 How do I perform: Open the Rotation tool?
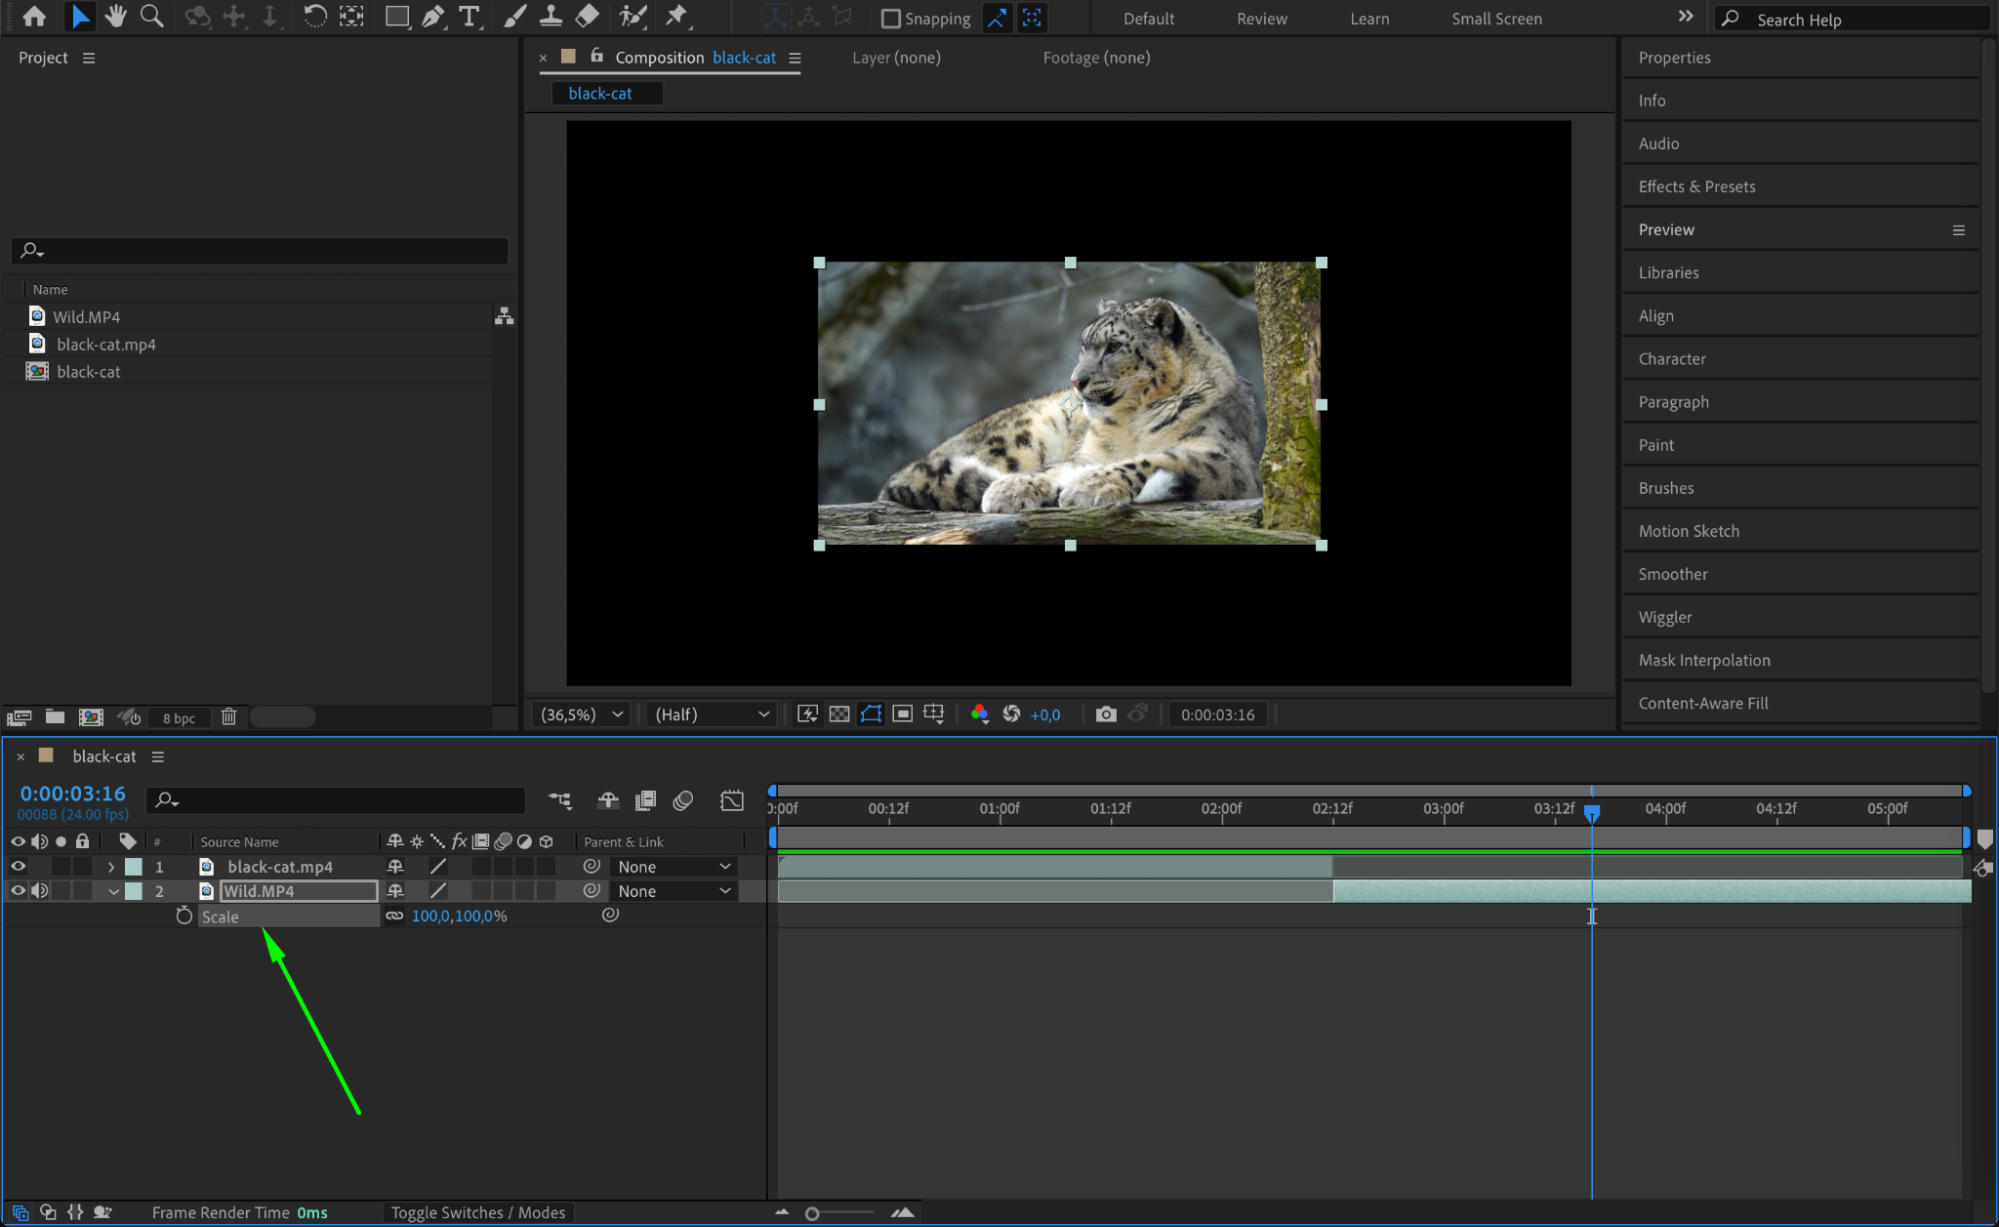click(313, 16)
